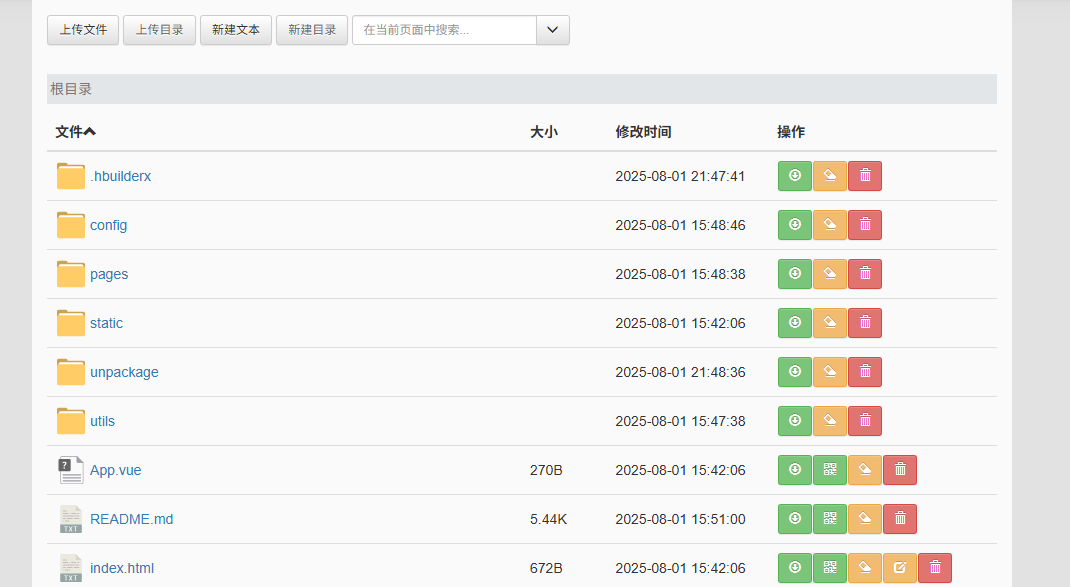1070x587 pixels.
Task: Delete the README.md file
Action: coord(900,519)
